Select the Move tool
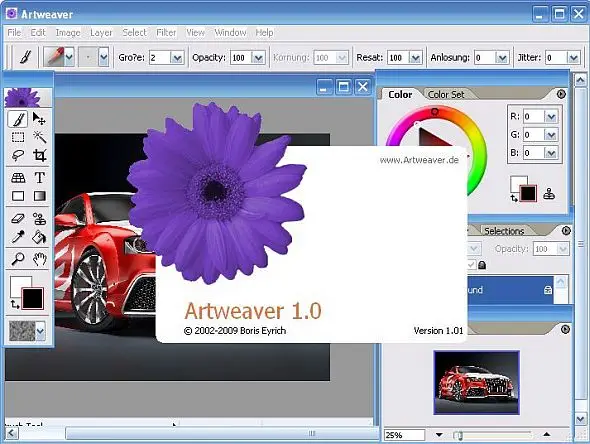Viewport: 590px width, 444px height. (x=39, y=119)
